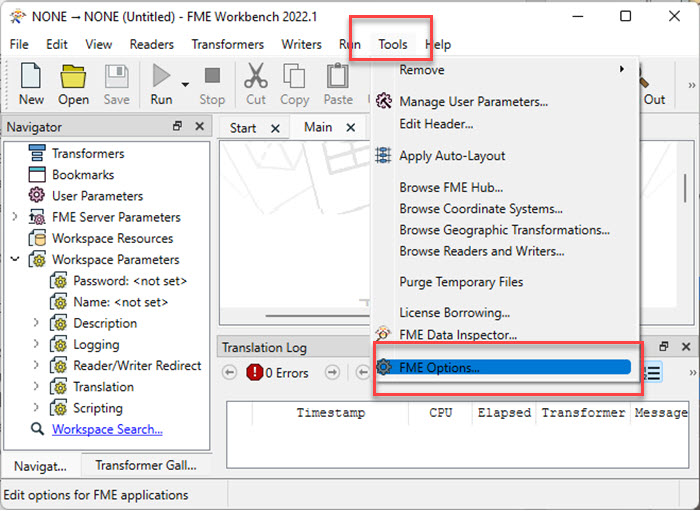Open the File menu

(x=19, y=45)
